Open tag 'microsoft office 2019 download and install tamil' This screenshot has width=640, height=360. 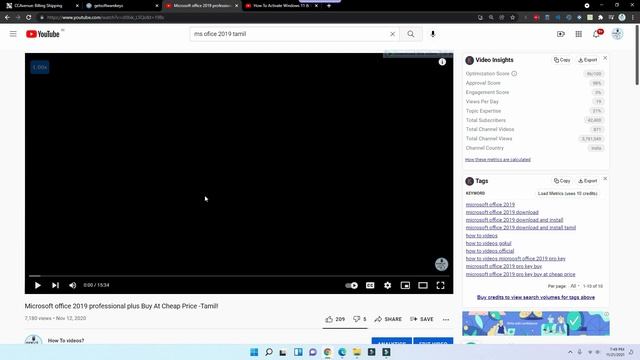pos(521,228)
